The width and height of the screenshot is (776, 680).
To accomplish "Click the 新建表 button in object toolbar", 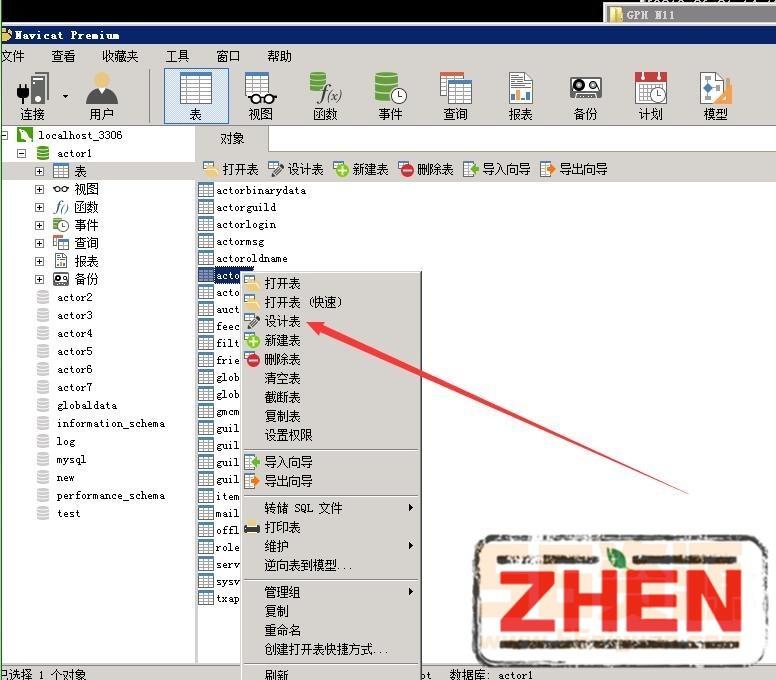I will point(361,170).
